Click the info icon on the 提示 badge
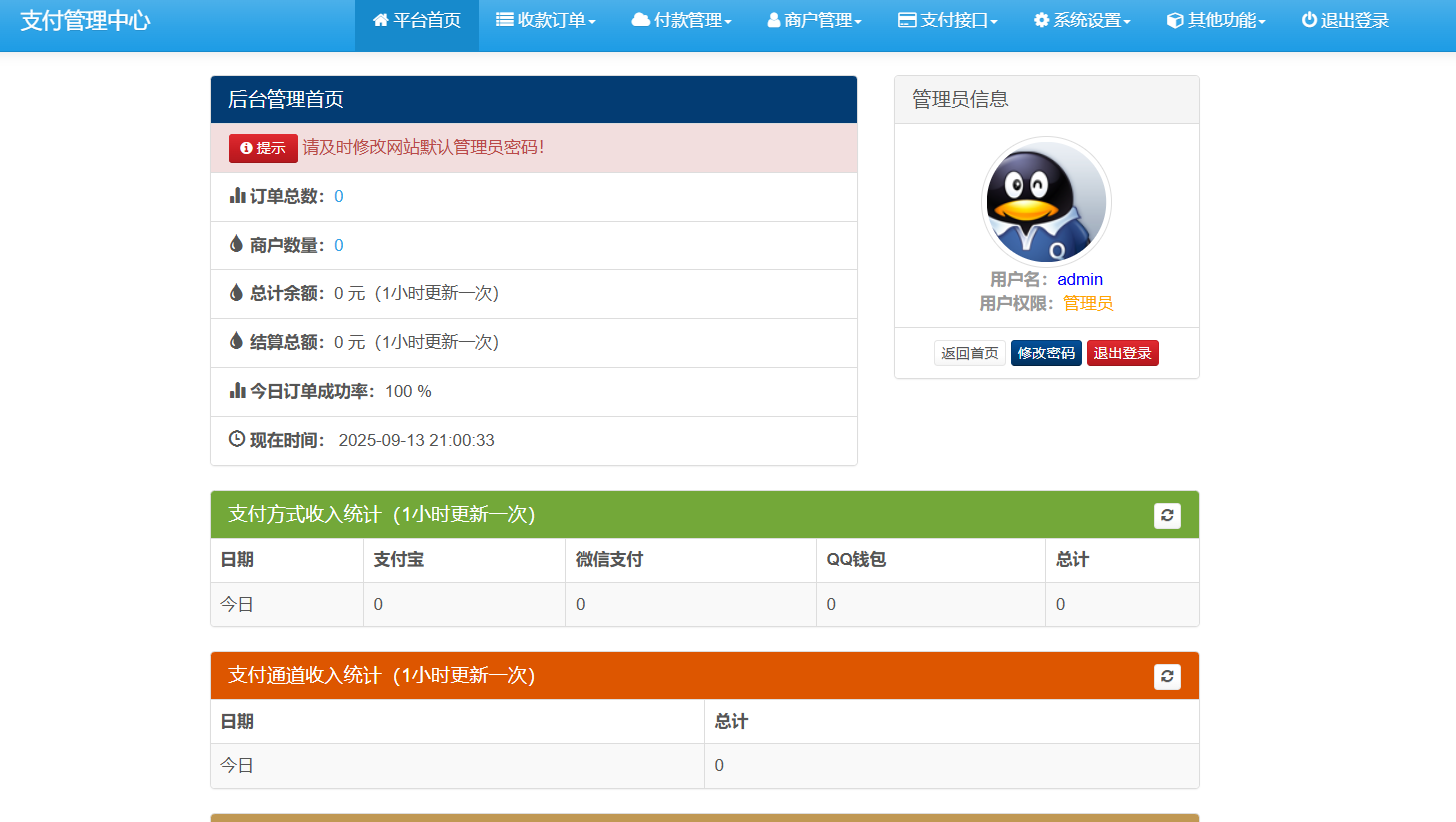The height and width of the screenshot is (822, 1456). [x=245, y=148]
